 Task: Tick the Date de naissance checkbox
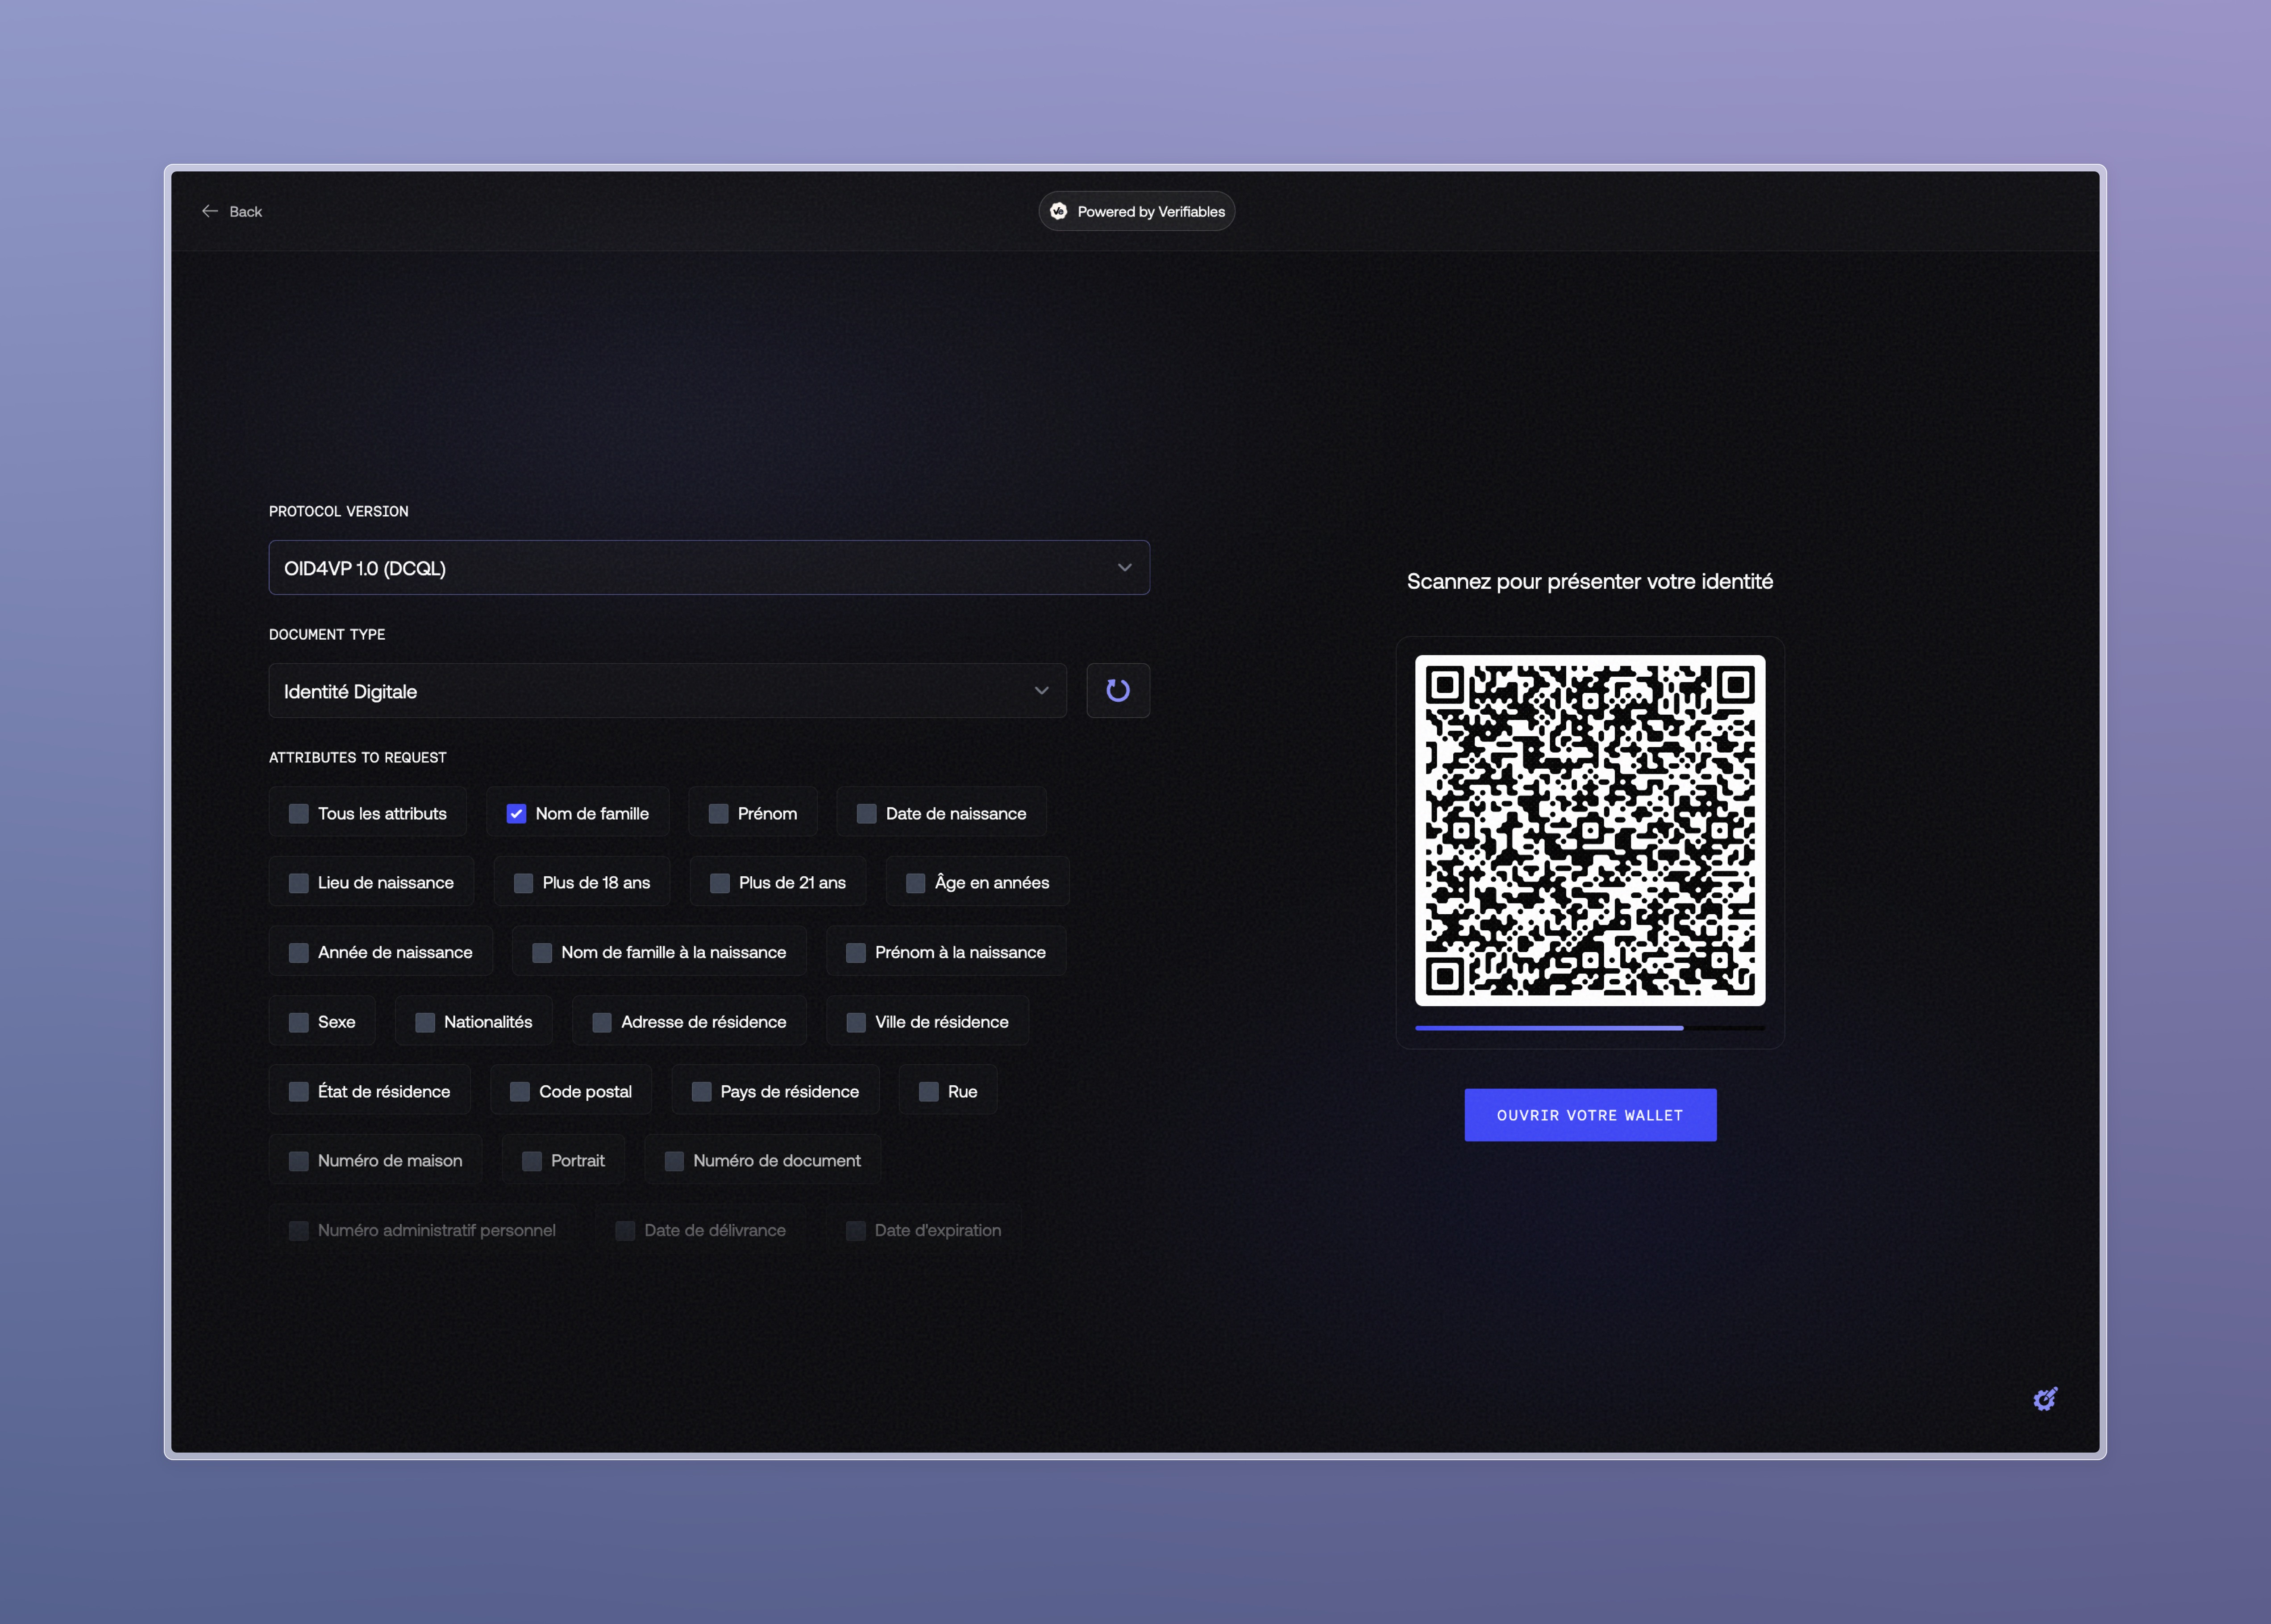pos(866,813)
